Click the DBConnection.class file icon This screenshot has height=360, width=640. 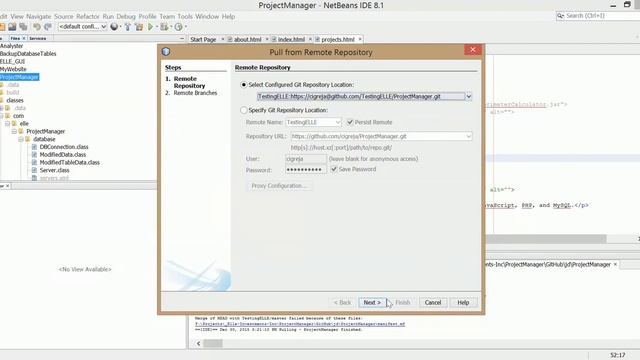click(34, 147)
